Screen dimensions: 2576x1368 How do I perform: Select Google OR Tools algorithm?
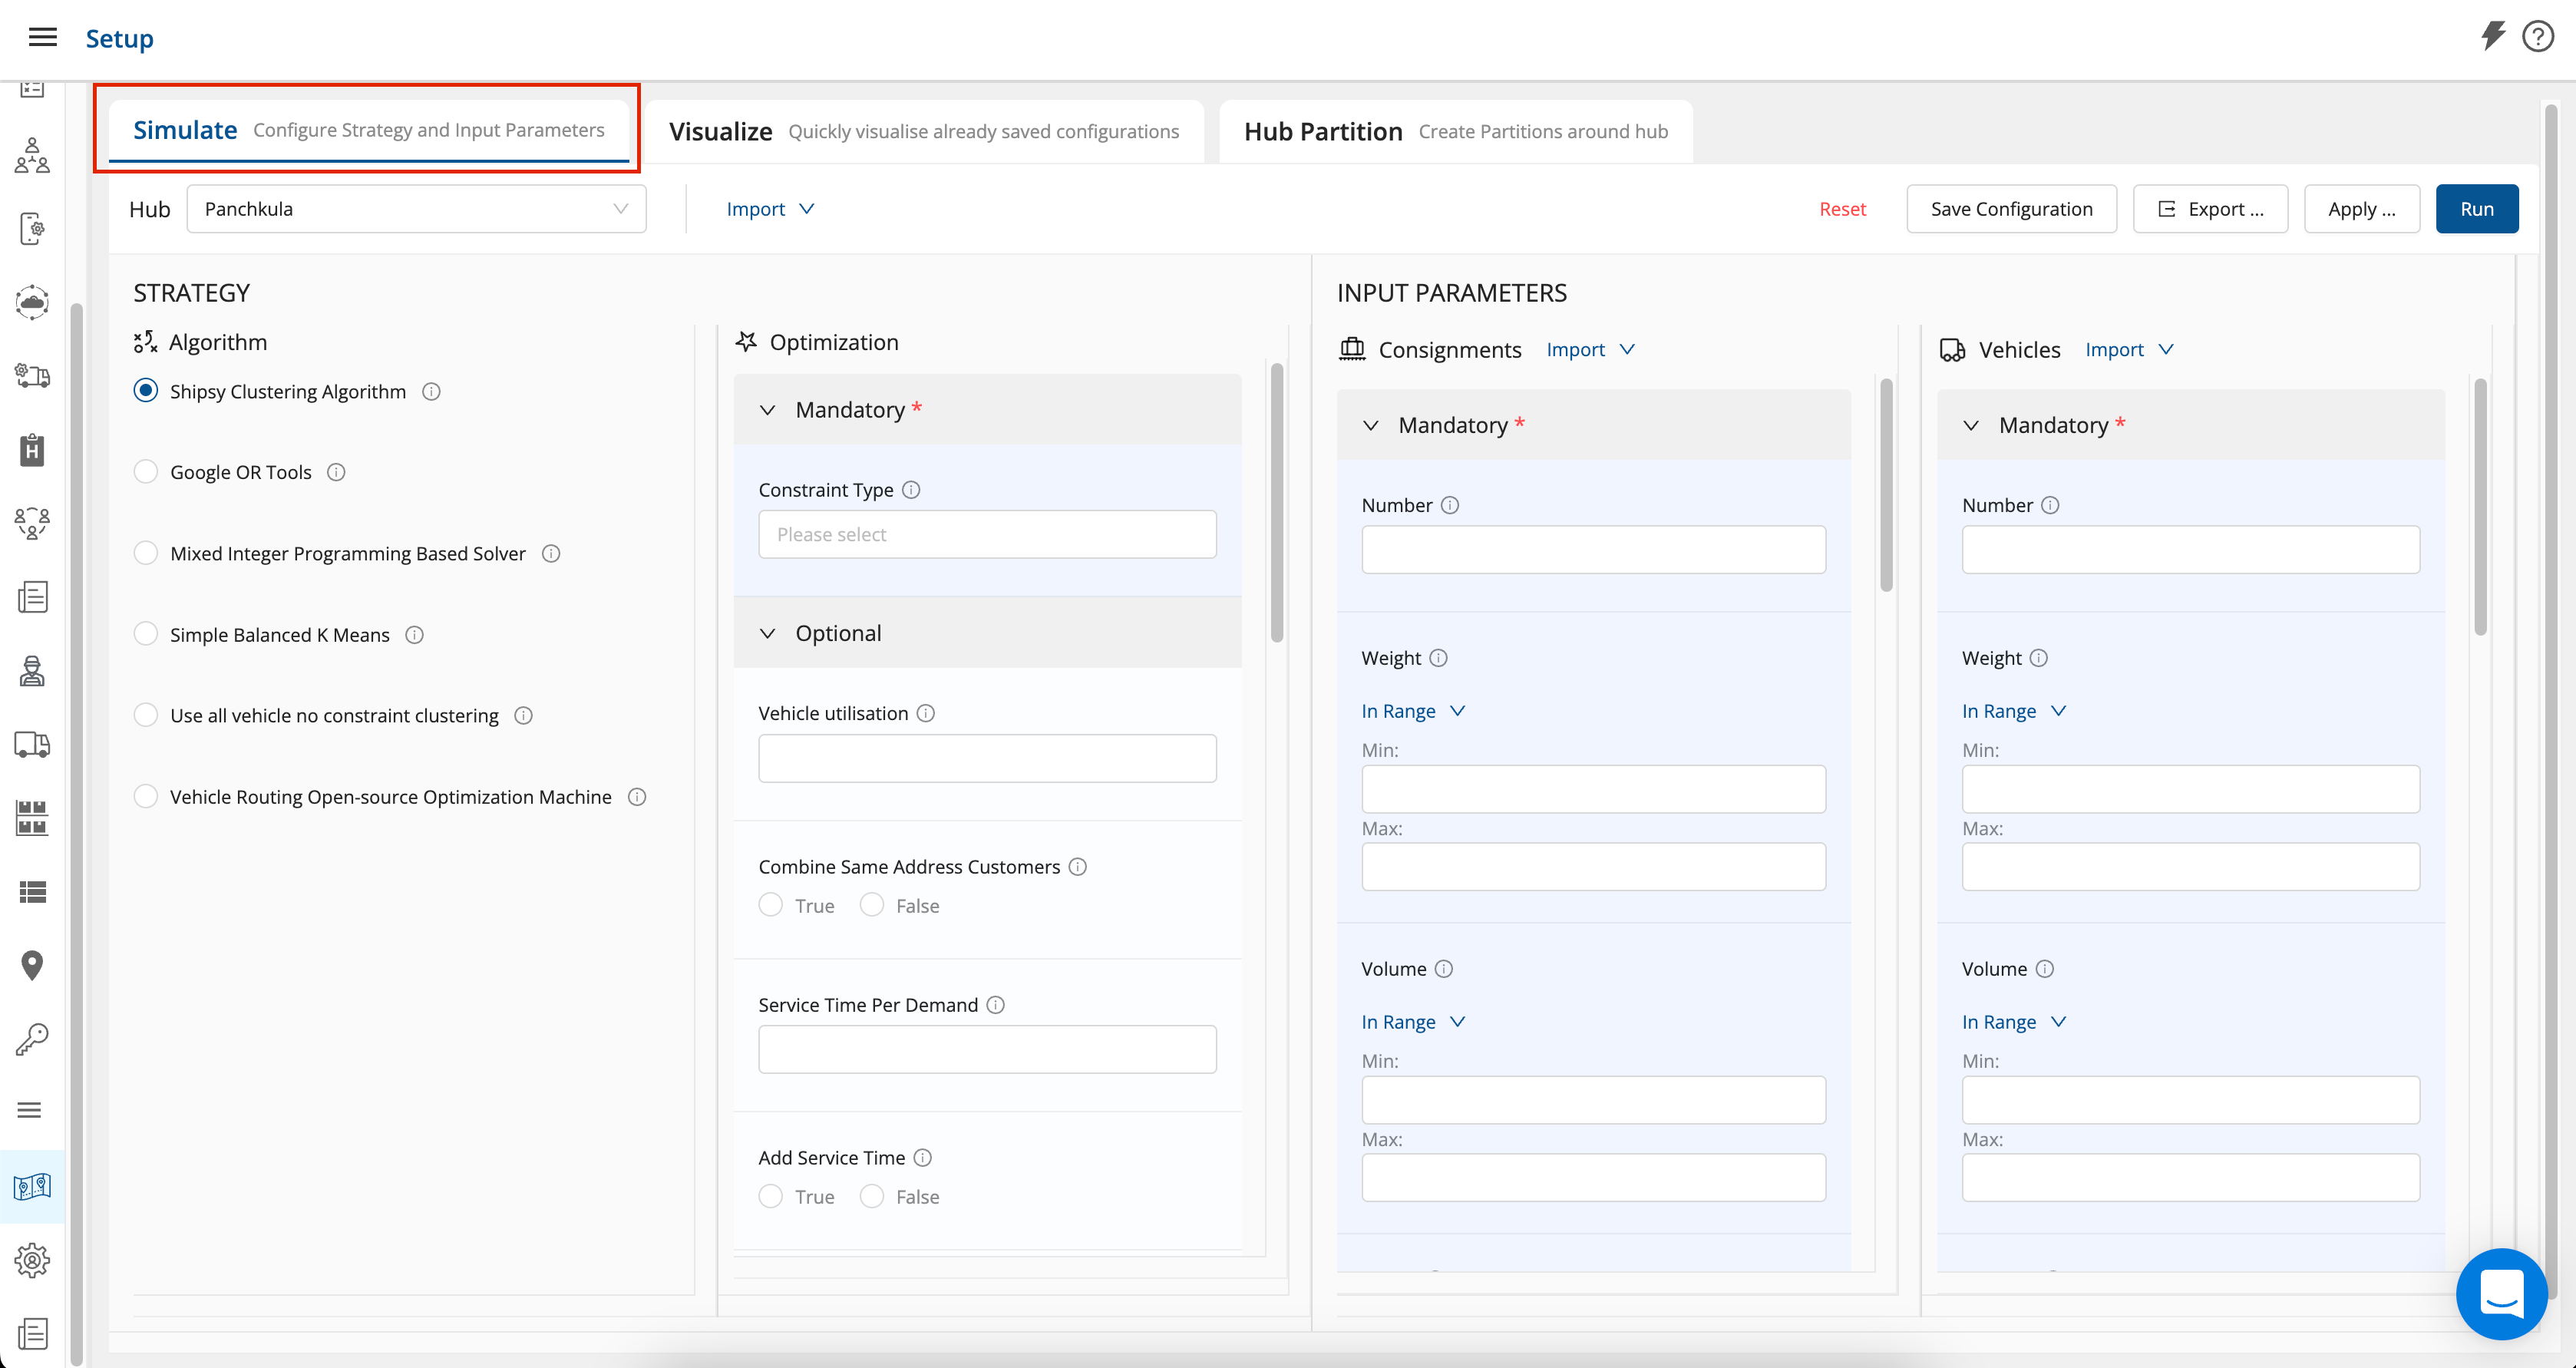pyautogui.click(x=146, y=472)
